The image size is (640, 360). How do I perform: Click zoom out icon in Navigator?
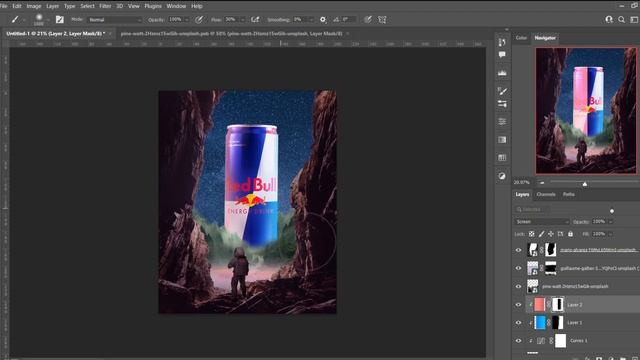[x=542, y=183]
